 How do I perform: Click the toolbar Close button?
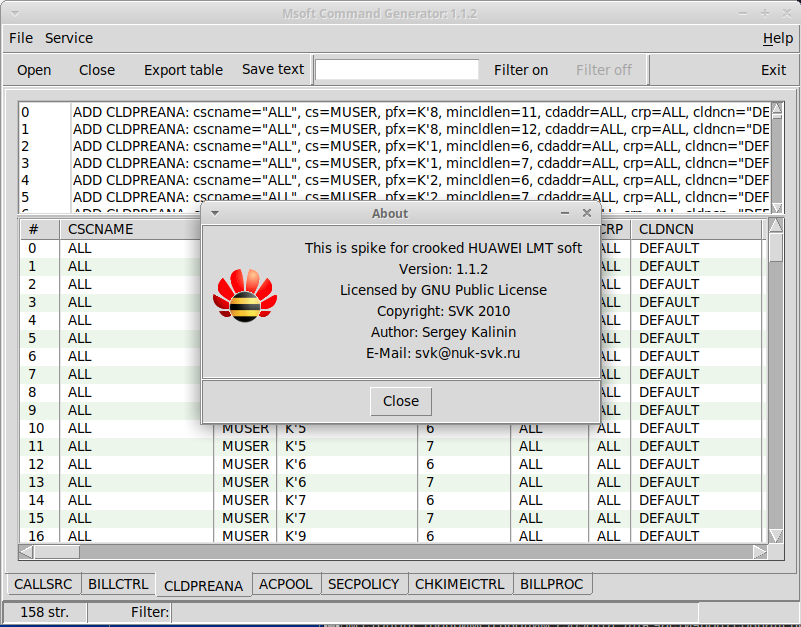[97, 70]
